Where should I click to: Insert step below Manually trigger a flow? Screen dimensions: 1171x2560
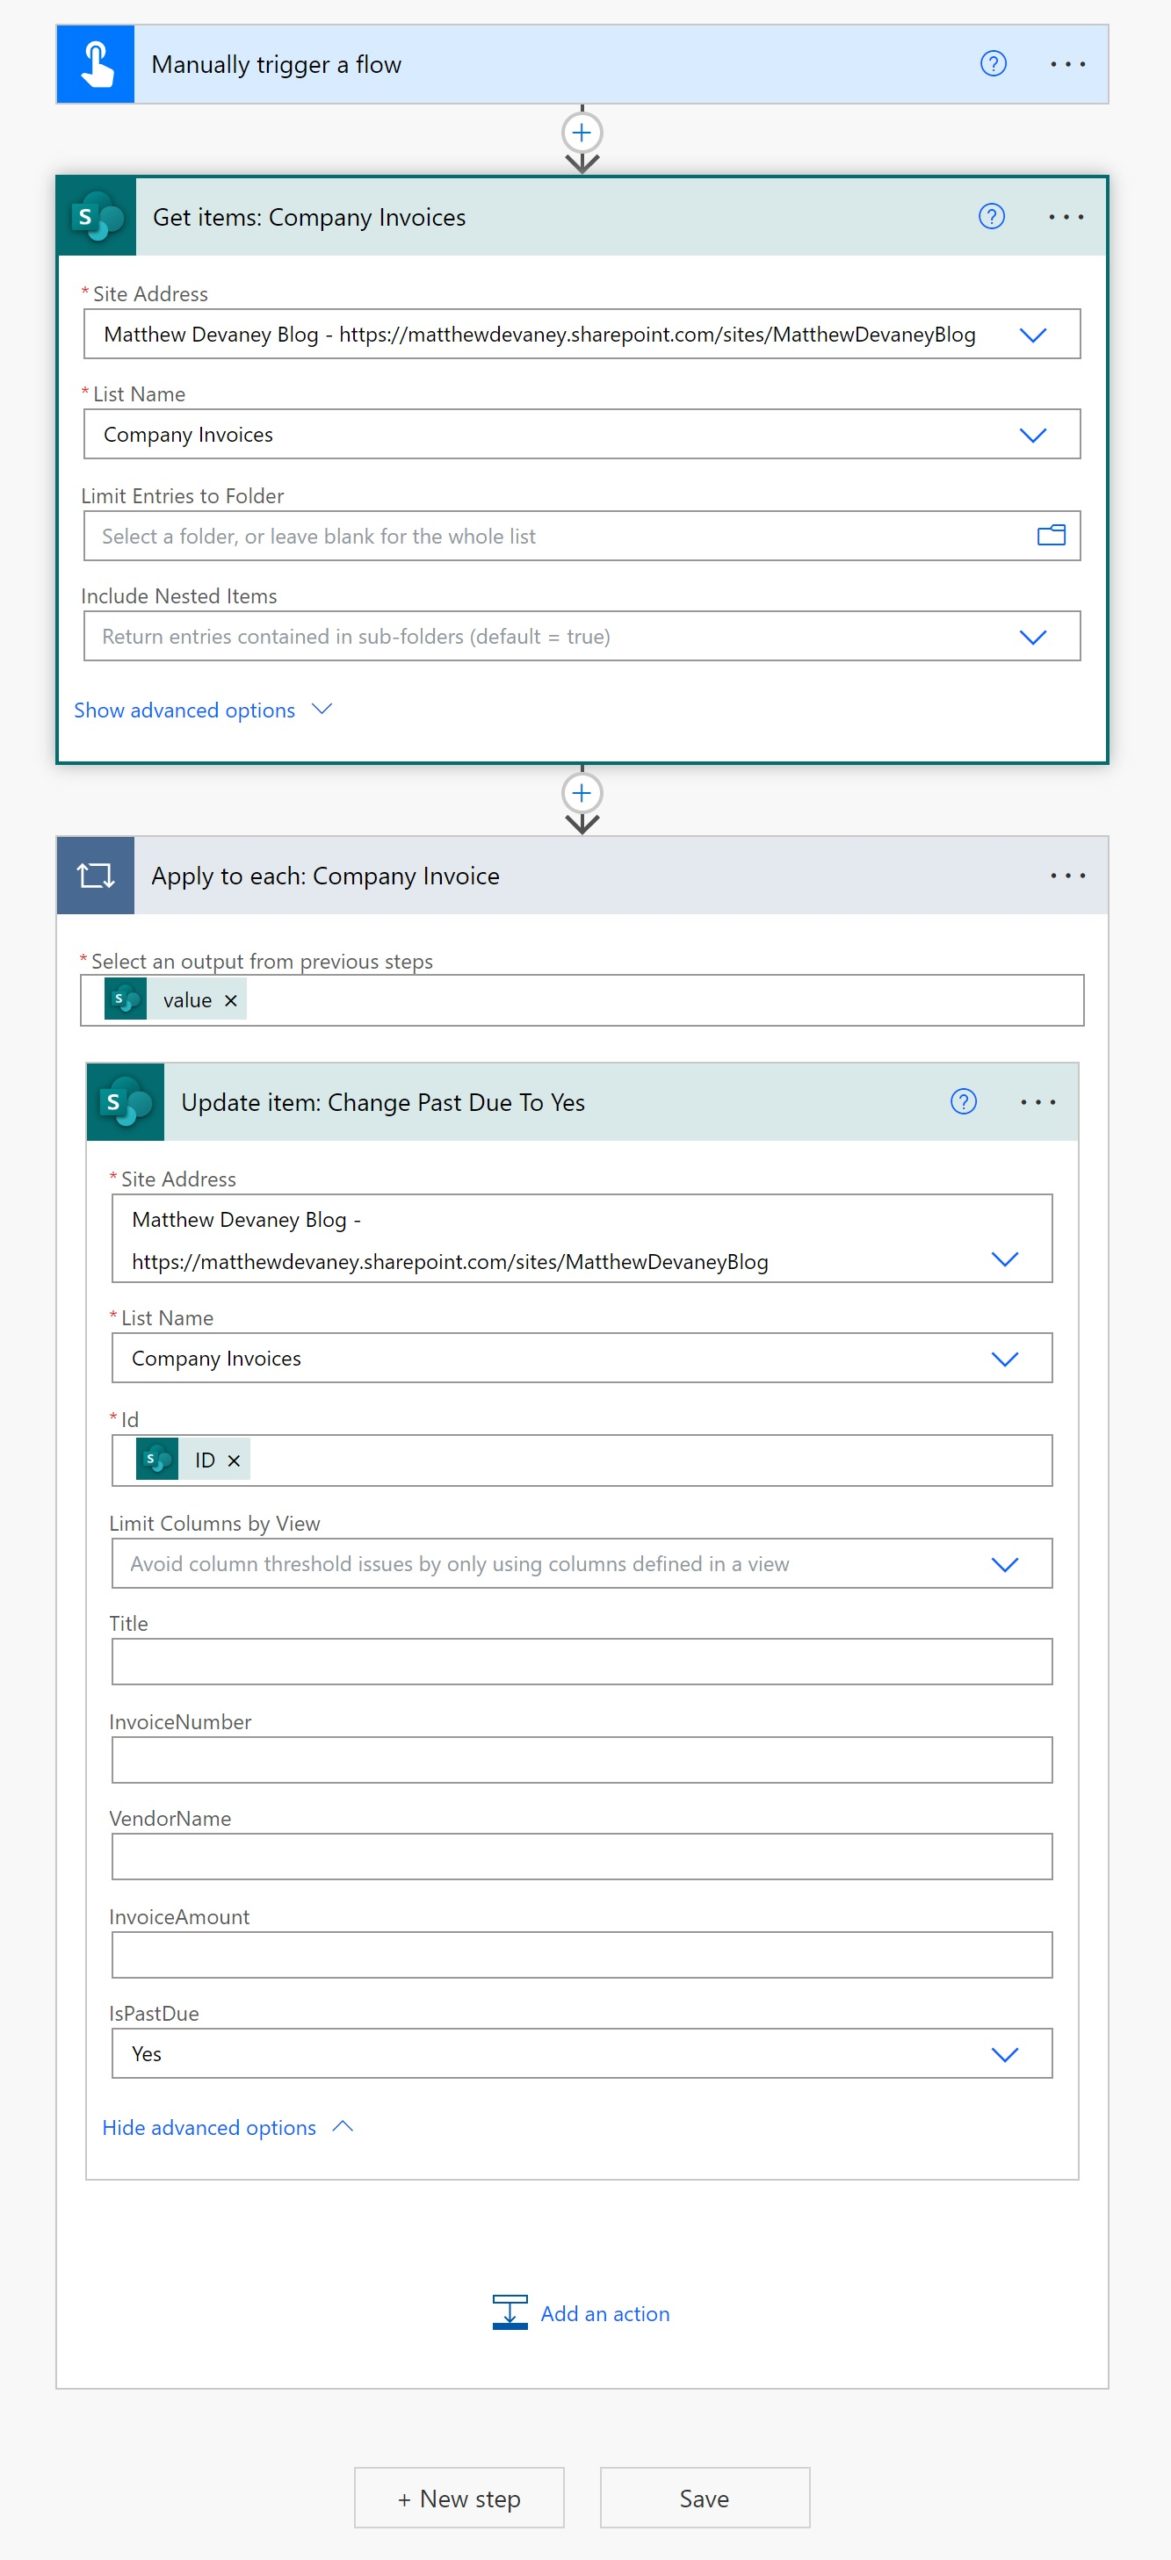coord(582,132)
